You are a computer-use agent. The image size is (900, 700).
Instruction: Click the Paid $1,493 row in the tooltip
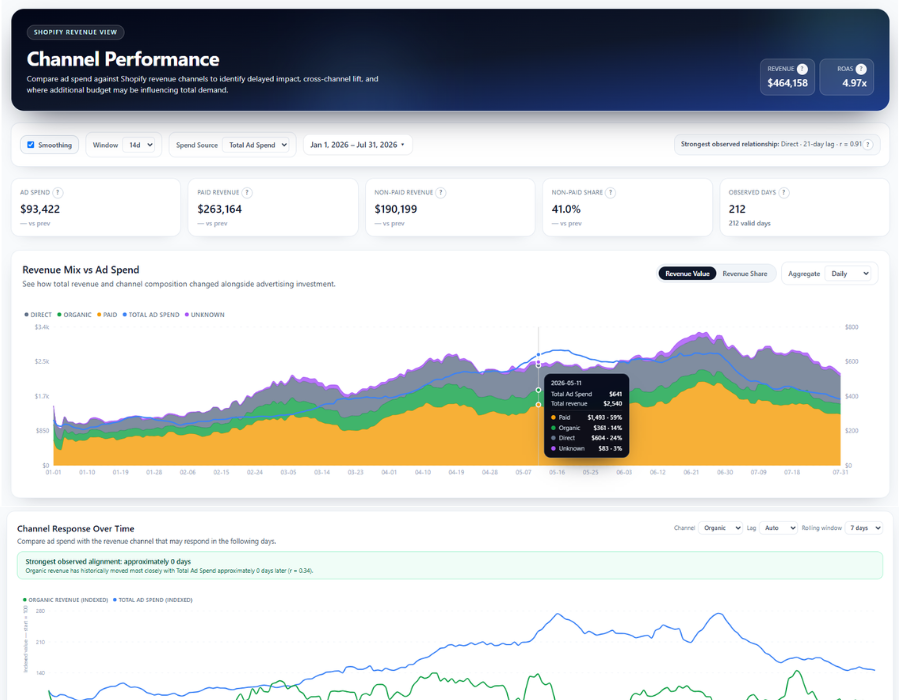click(x=586, y=418)
